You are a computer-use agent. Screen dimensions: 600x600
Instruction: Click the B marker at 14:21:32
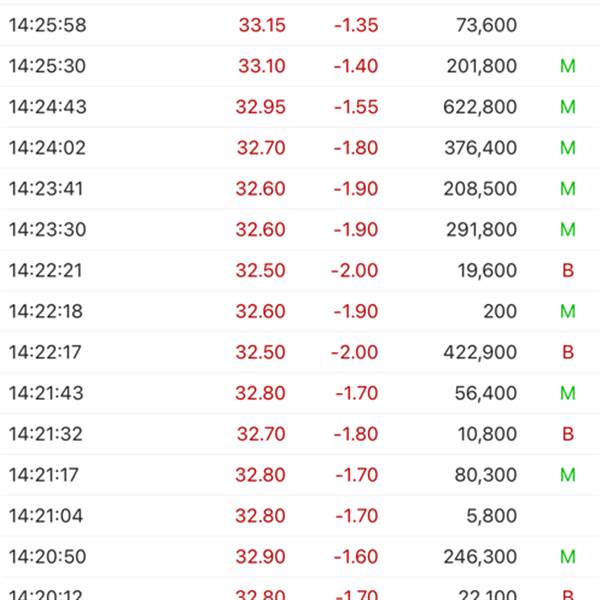point(568,434)
